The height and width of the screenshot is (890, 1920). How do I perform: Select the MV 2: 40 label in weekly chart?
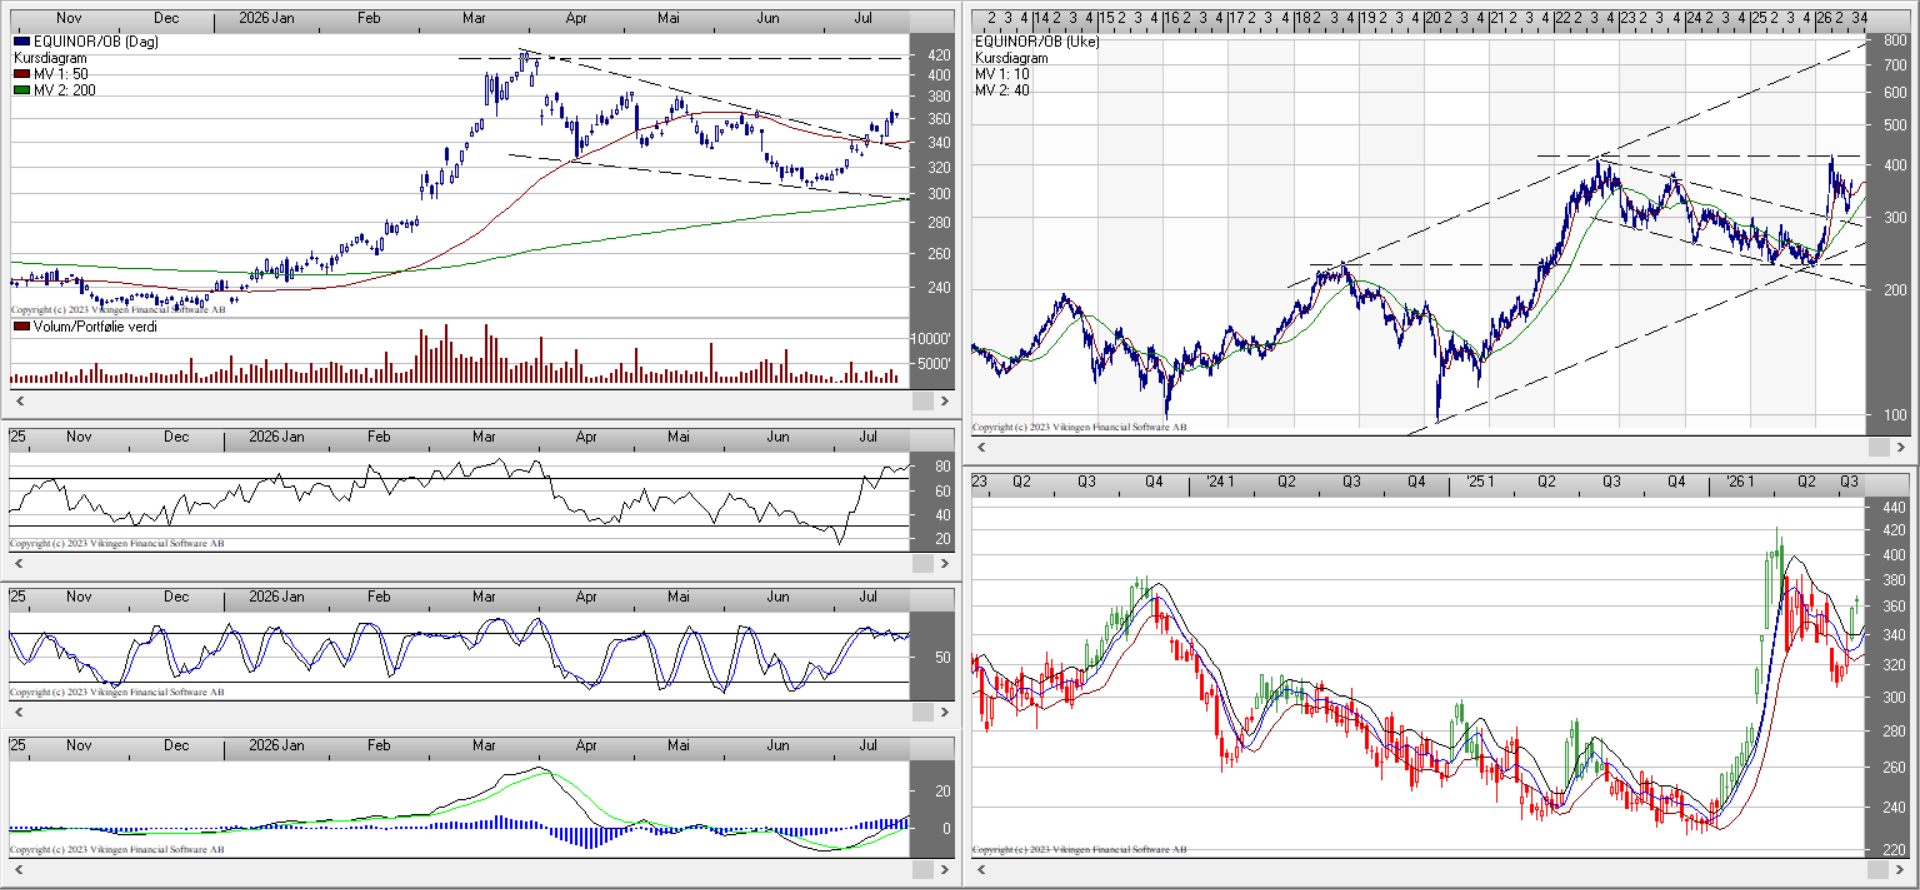coord(1002,90)
